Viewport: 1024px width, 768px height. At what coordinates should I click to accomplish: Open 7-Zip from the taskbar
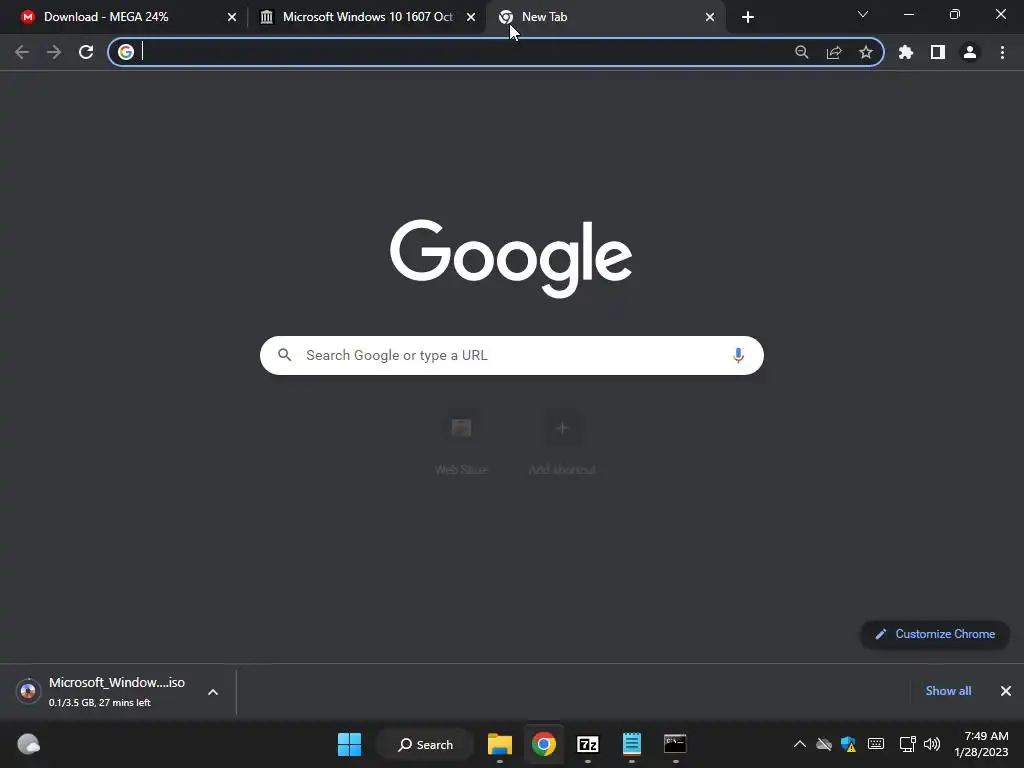(x=587, y=744)
